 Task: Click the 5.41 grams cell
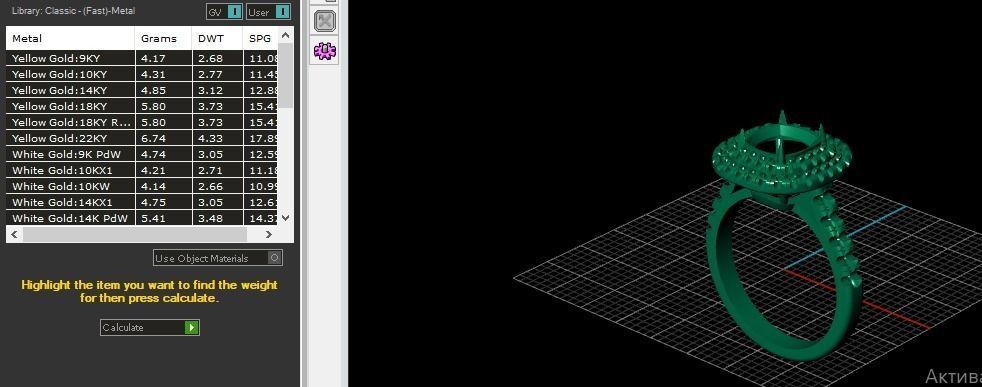[163, 219]
